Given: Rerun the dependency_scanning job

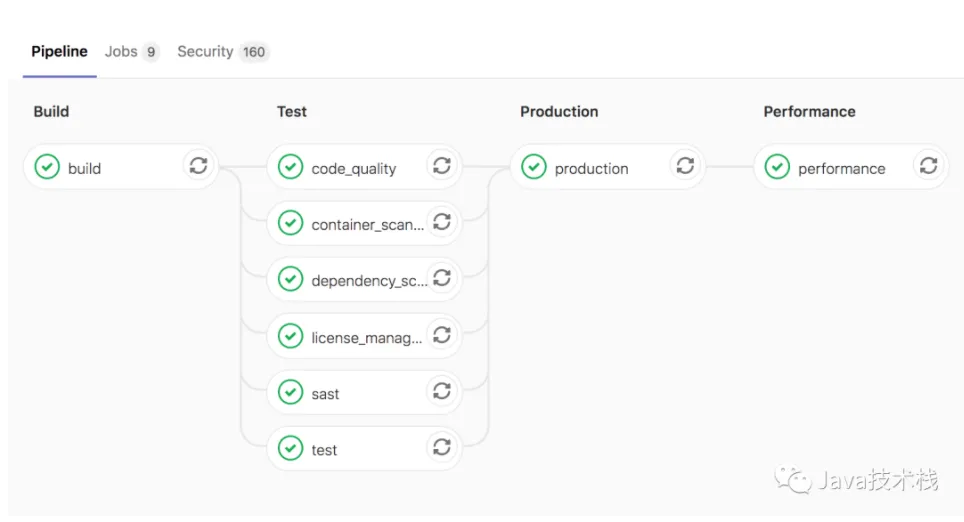Looking at the screenshot, I should click(441, 278).
